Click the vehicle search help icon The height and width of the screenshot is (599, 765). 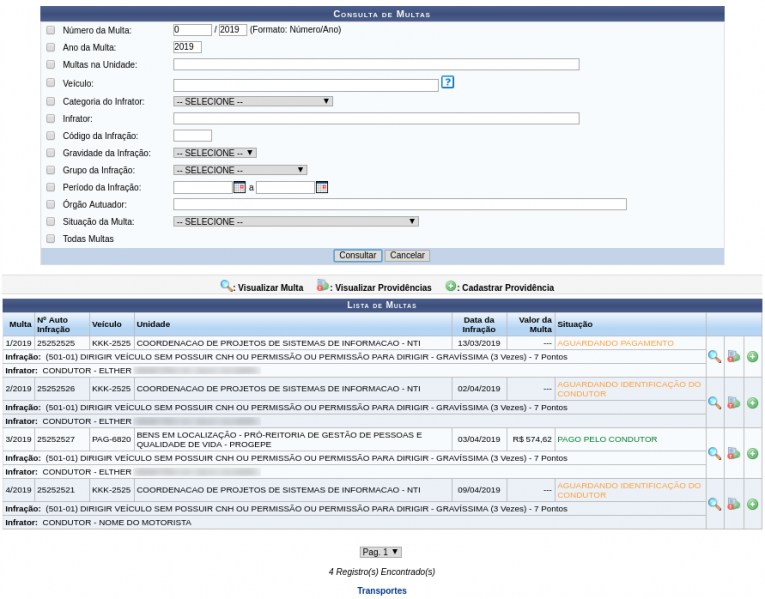tap(447, 82)
